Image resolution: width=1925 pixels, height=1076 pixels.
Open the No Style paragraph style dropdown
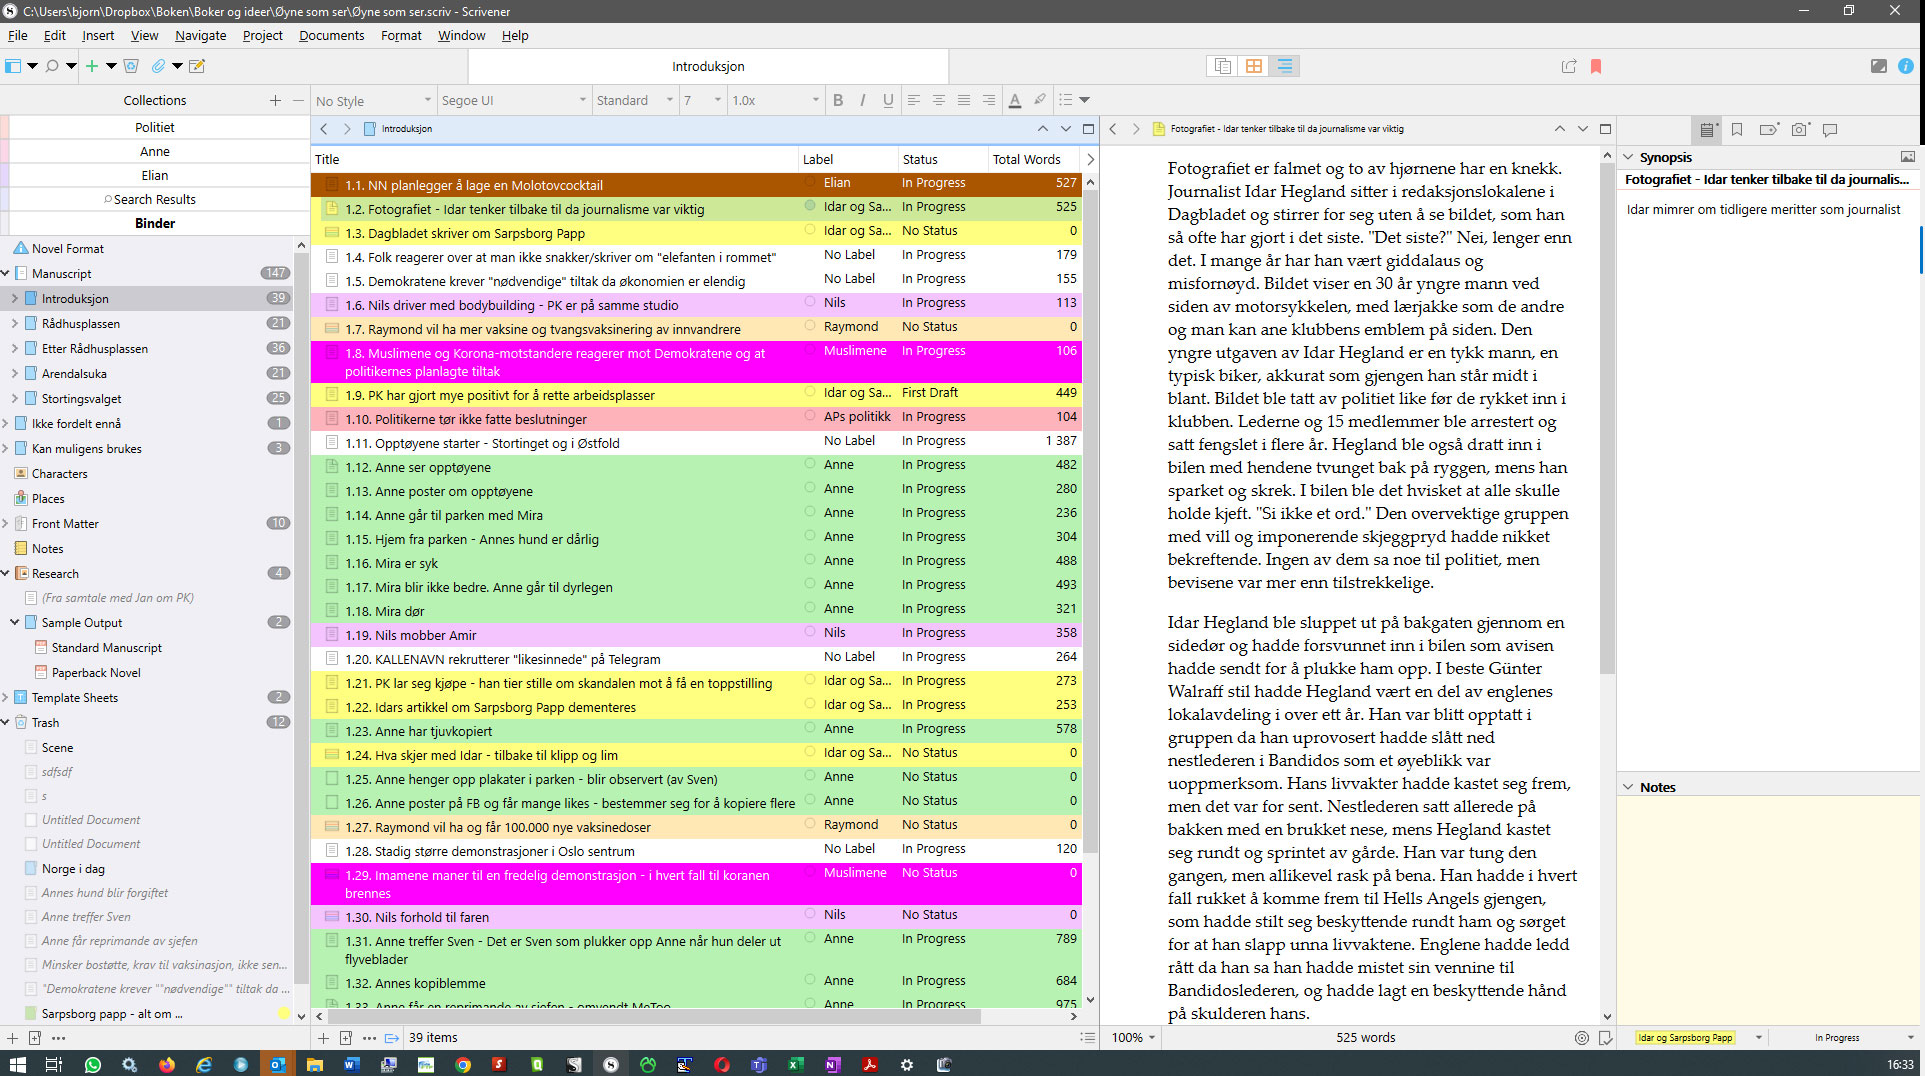(x=373, y=100)
